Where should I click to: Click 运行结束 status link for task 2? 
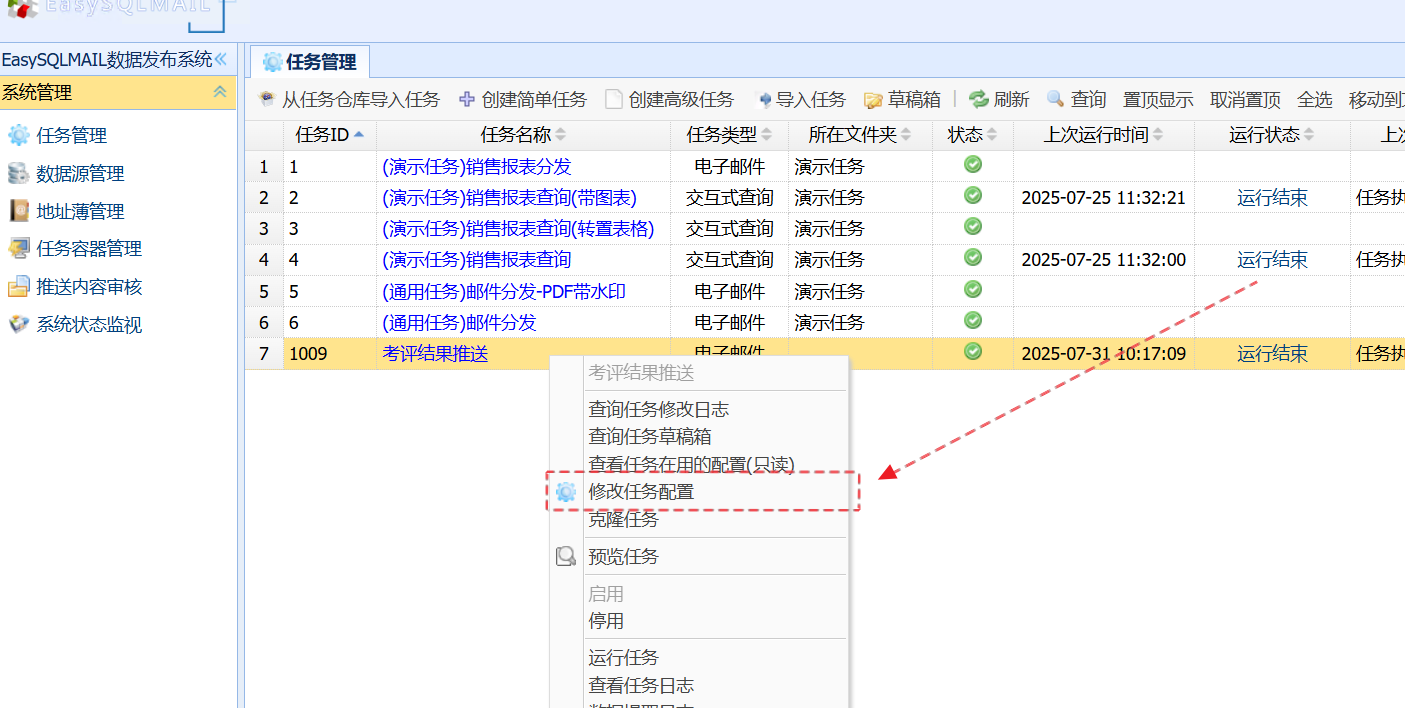tap(1271, 198)
